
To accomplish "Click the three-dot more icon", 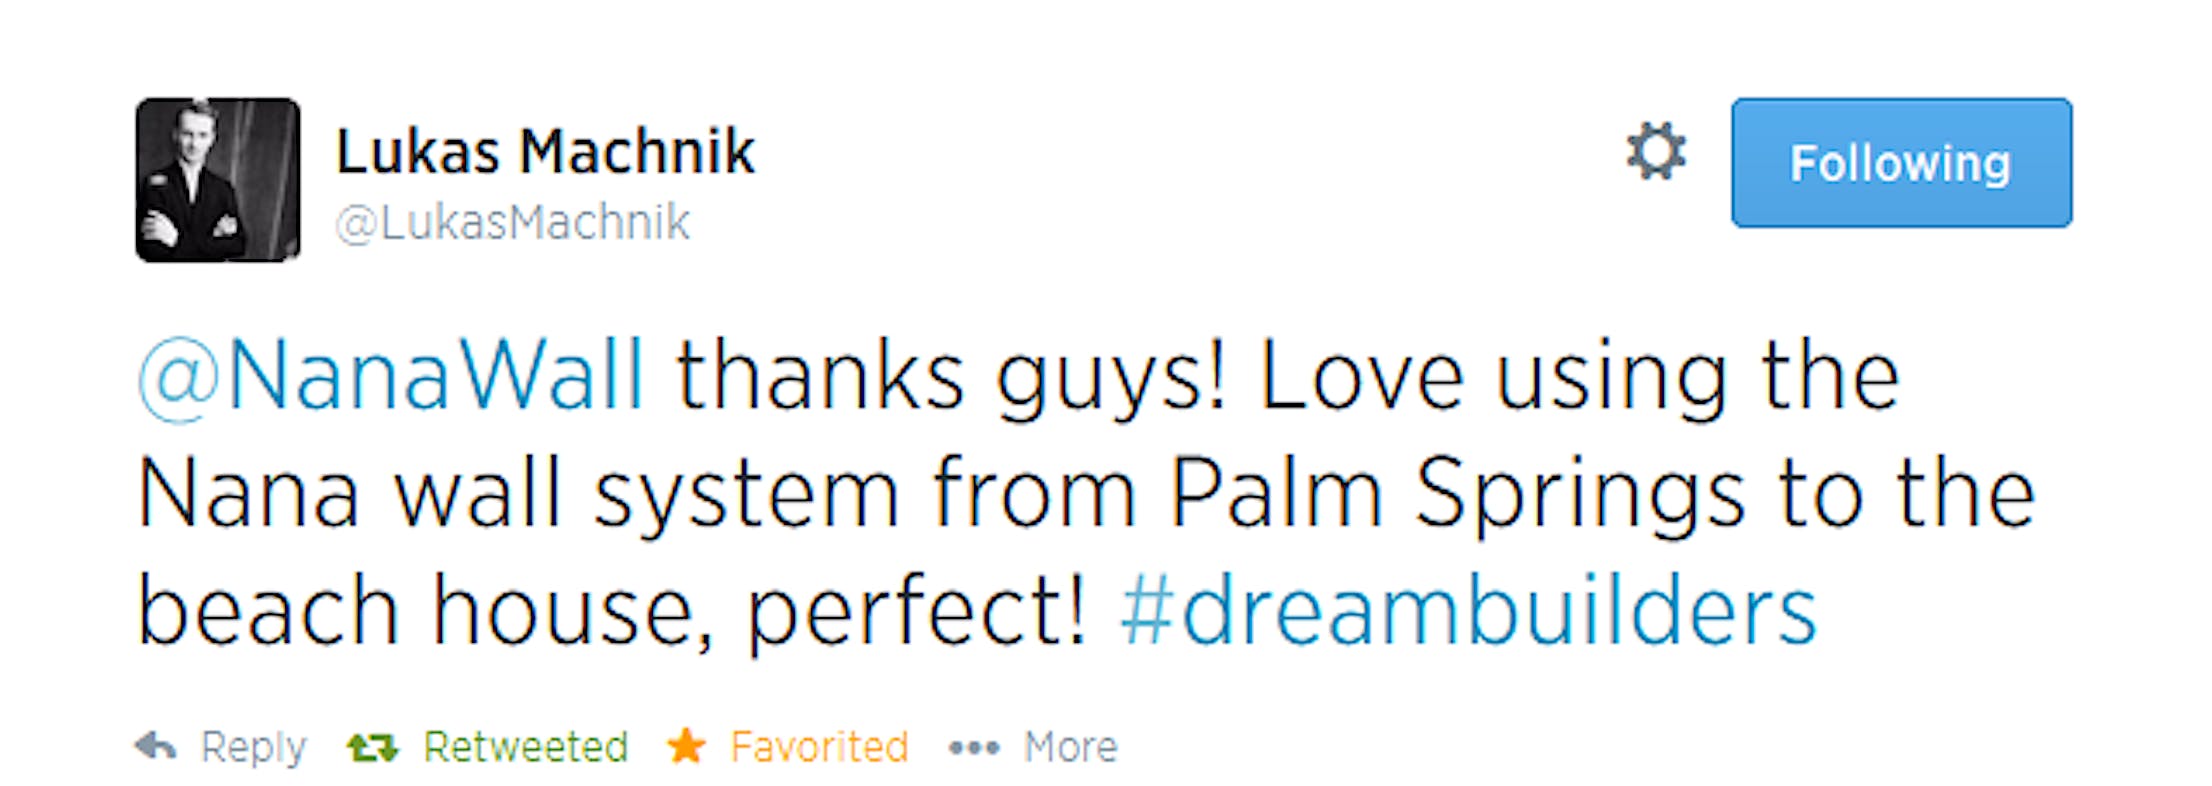I will click(x=974, y=747).
